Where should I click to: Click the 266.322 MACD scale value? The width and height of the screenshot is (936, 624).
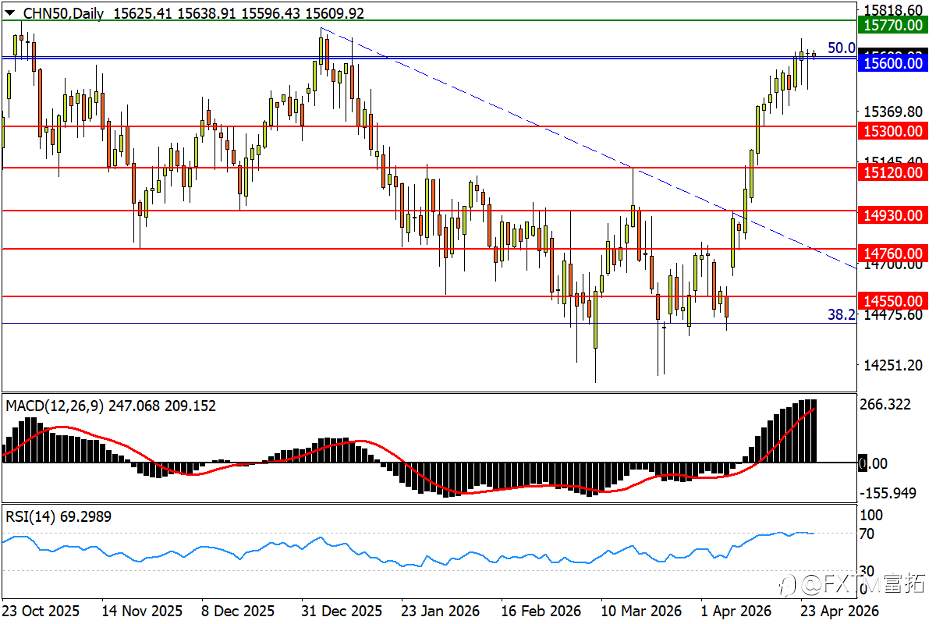coord(885,404)
